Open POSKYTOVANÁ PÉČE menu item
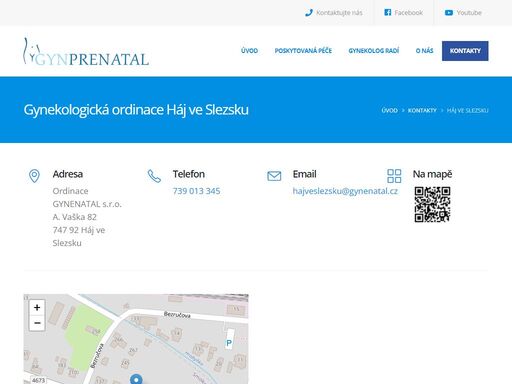The image size is (512, 384). pyautogui.click(x=303, y=51)
